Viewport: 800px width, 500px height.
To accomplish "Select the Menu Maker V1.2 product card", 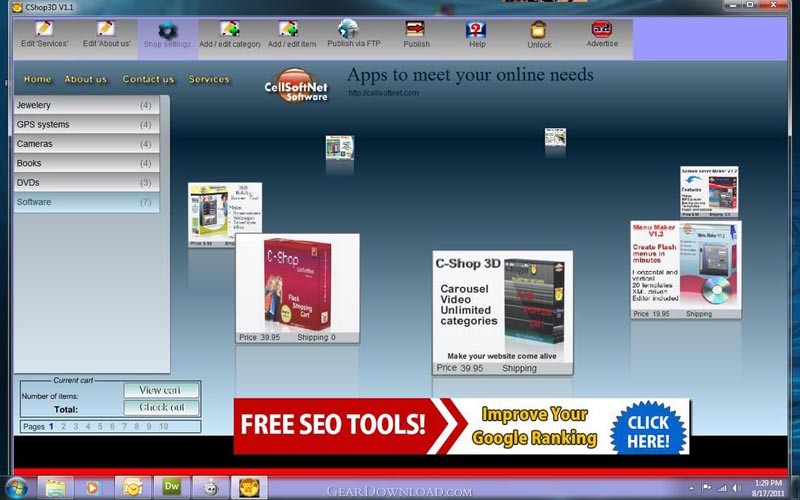I will (x=686, y=270).
